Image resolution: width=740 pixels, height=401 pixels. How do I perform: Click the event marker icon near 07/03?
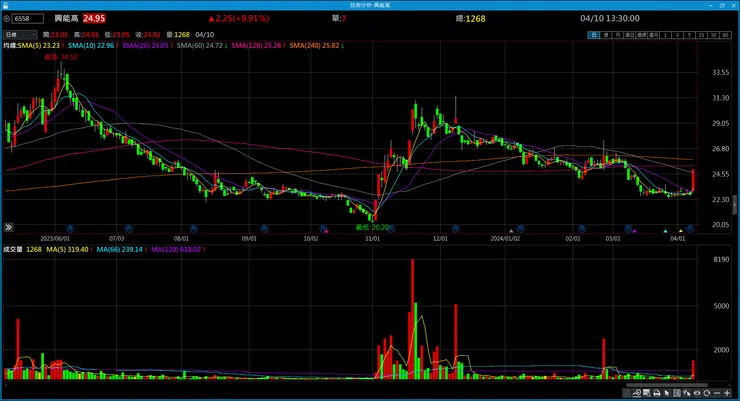click(128, 228)
